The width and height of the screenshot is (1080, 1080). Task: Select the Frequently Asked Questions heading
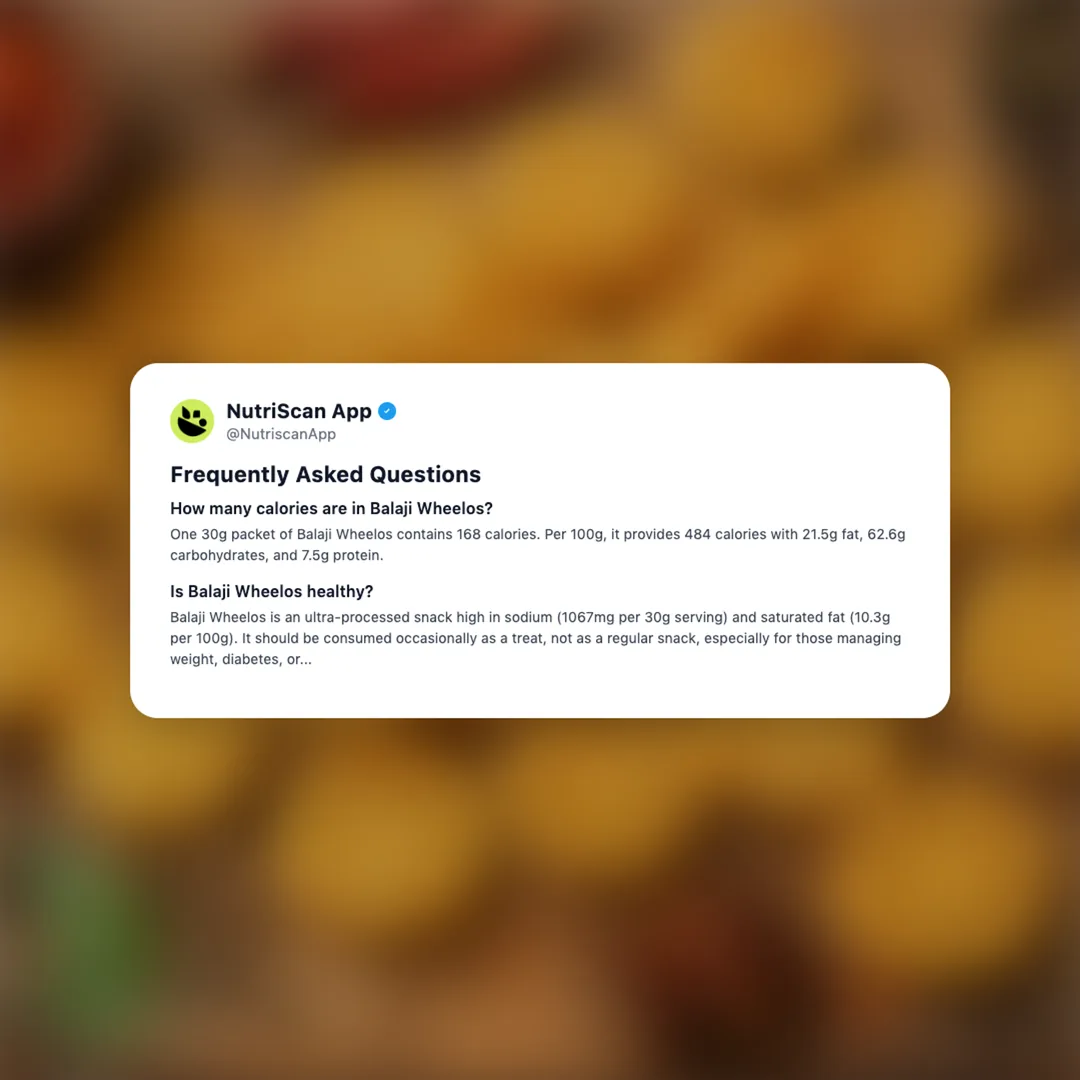pyautogui.click(x=325, y=475)
